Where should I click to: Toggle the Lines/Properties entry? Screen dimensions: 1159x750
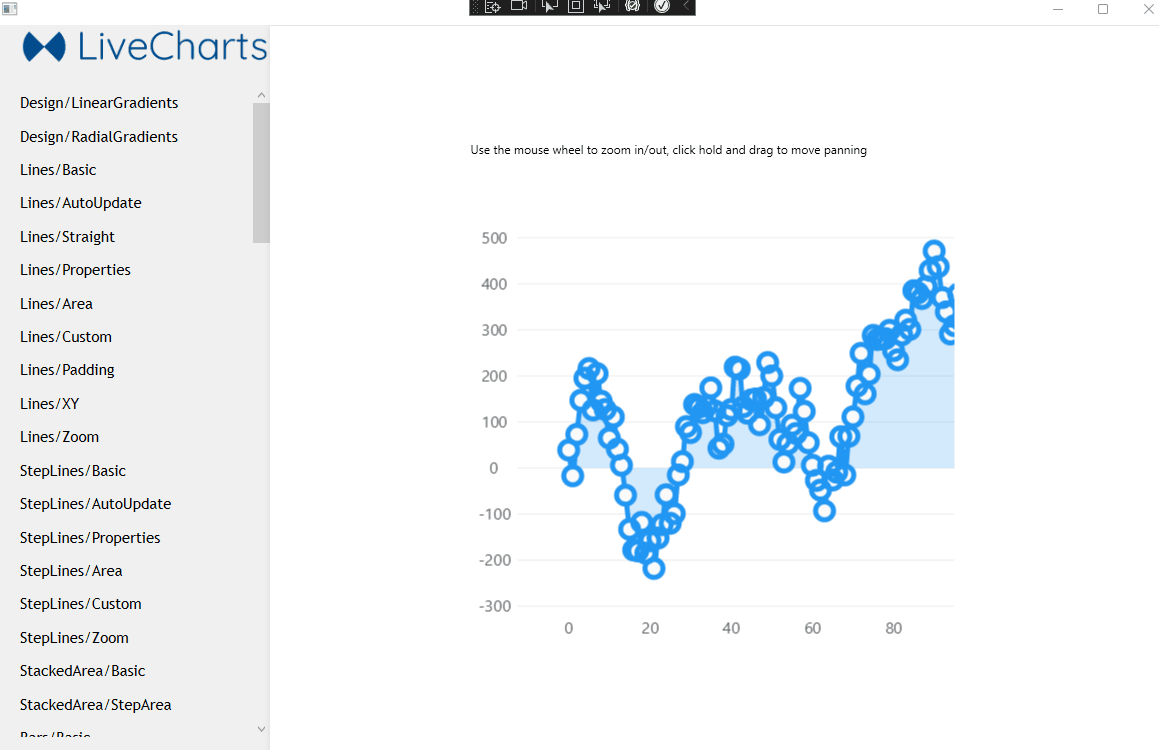(75, 269)
